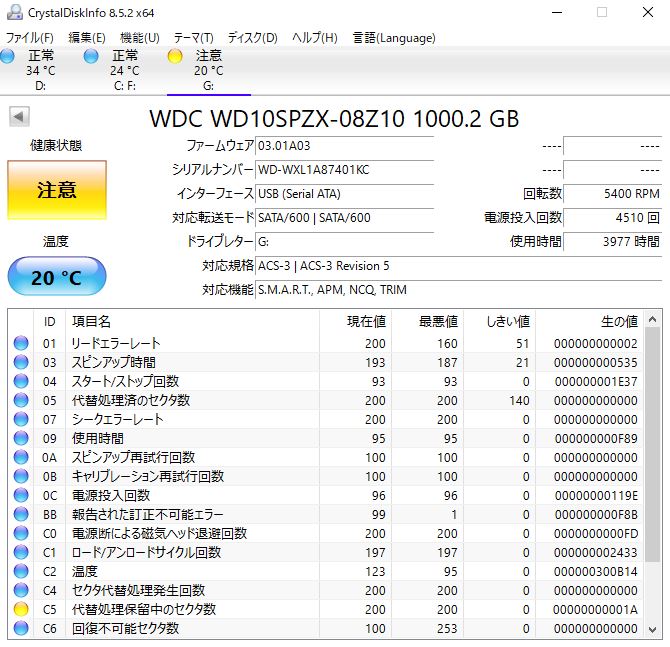This screenshot has height=647, width=670.
Task: Open the 言語(Language) menu
Action: (394, 38)
